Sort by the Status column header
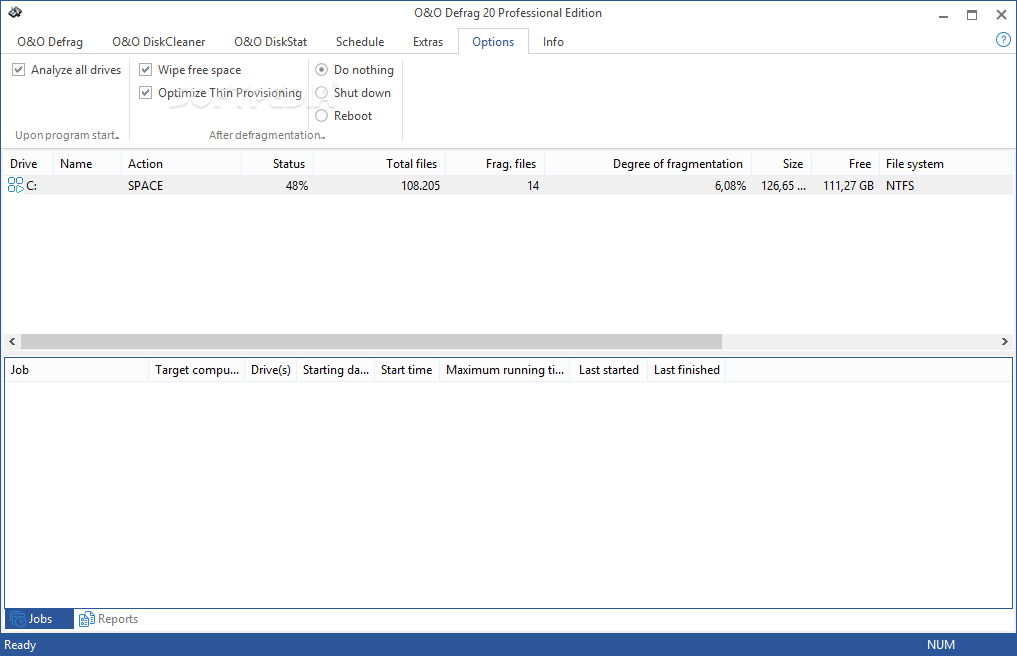The width and height of the screenshot is (1017, 656). [277, 164]
